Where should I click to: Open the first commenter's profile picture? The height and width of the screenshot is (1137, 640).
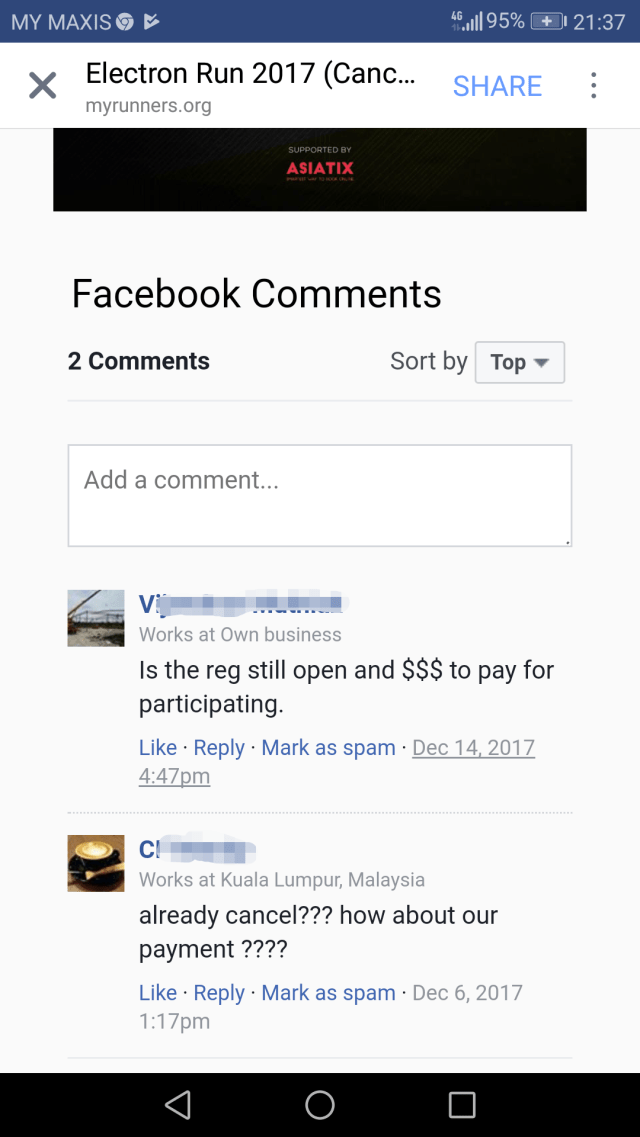click(x=96, y=618)
